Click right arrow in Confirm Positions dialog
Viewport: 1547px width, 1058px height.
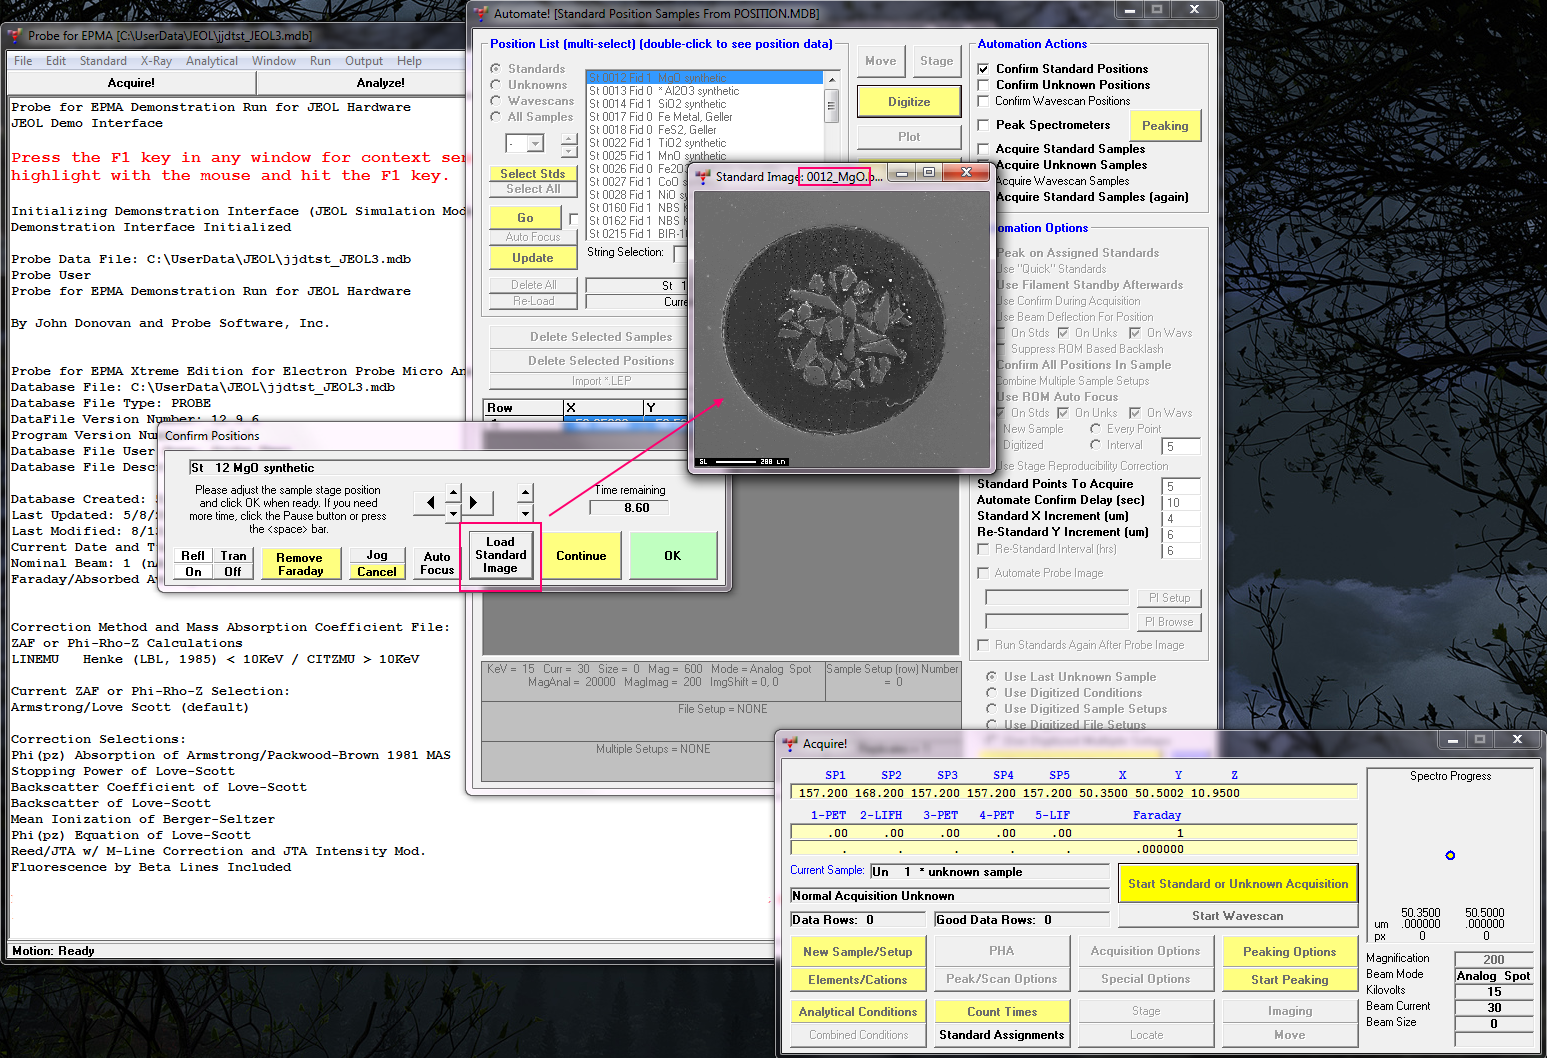click(474, 502)
